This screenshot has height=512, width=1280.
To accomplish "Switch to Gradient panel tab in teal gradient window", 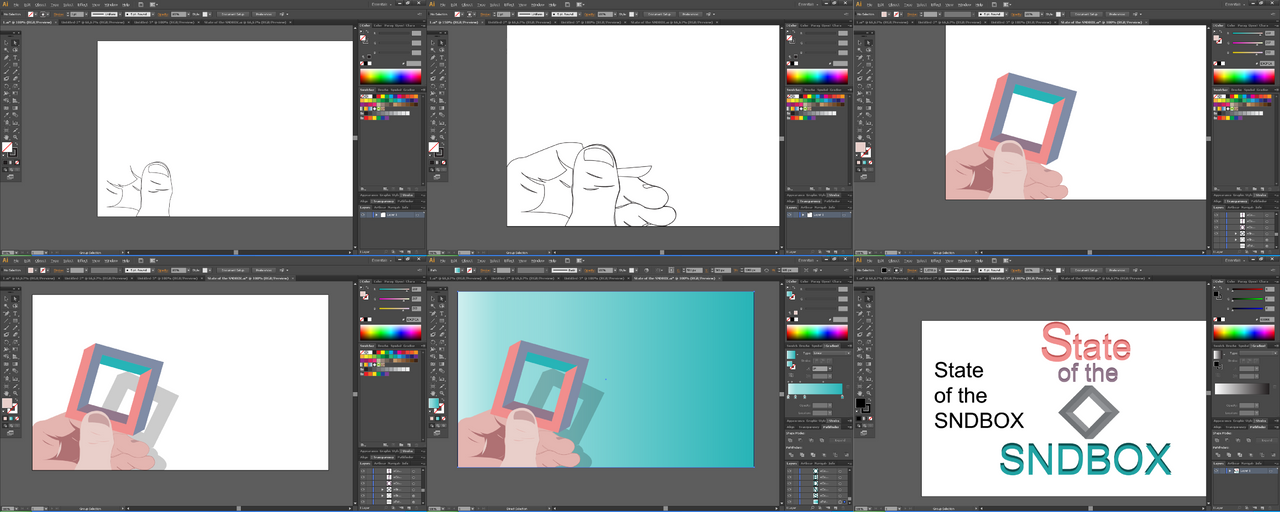I will tap(832, 345).
